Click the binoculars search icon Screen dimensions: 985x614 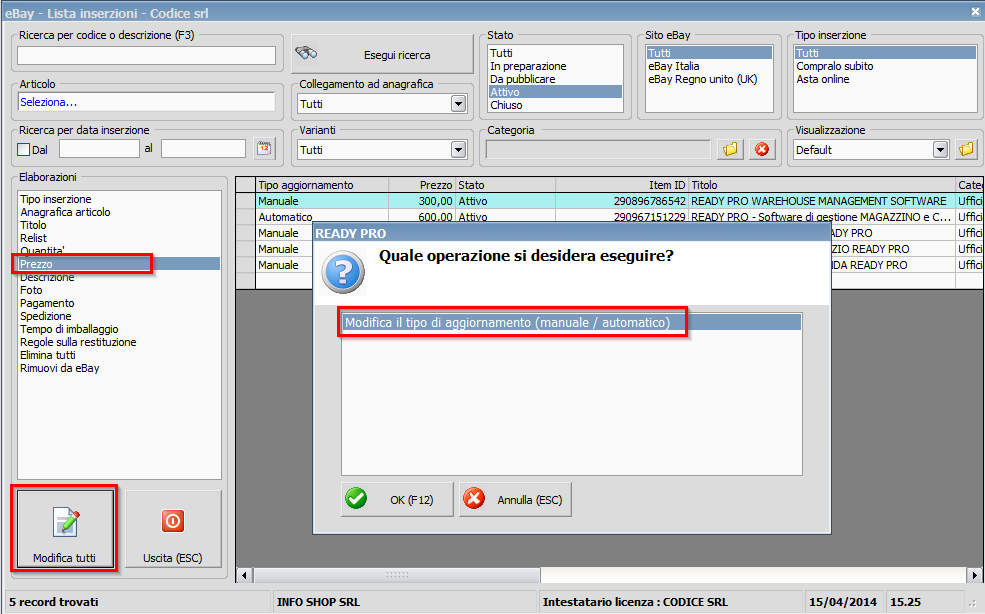pos(306,53)
